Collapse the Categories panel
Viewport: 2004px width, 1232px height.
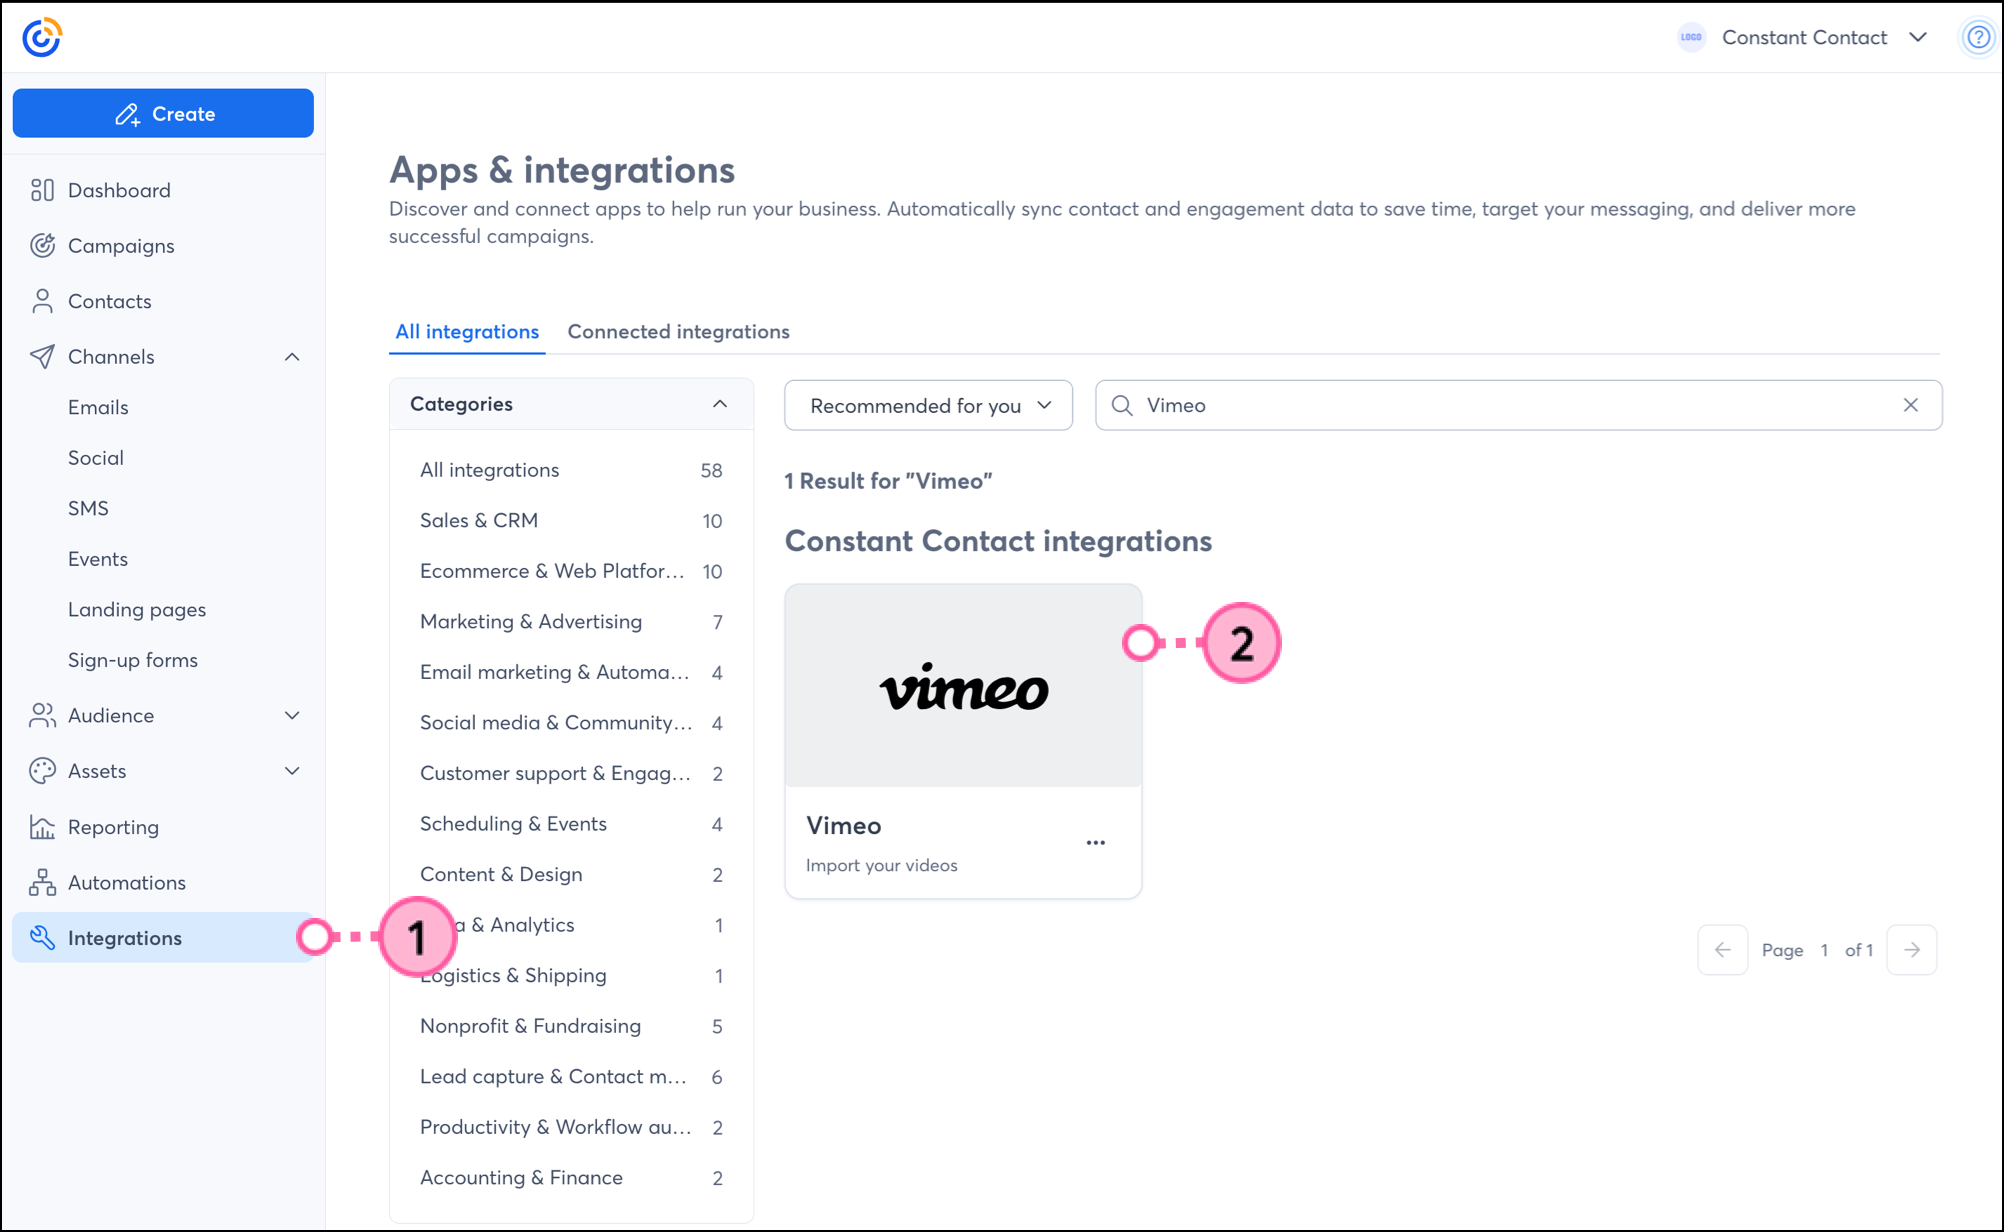pos(719,404)
